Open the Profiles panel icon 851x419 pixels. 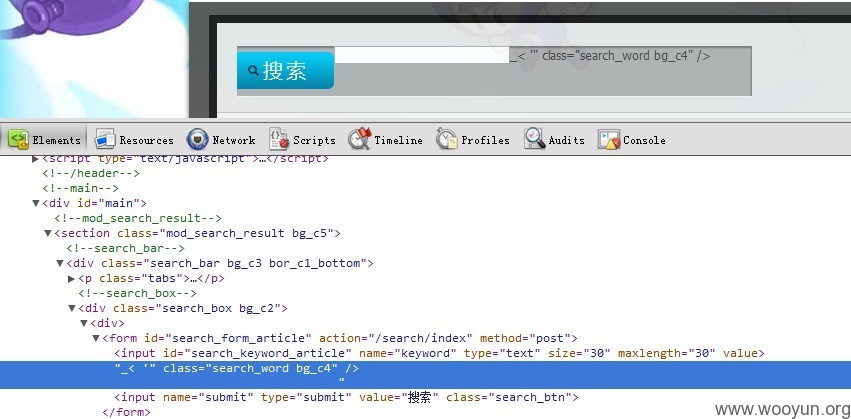[446, 139]
